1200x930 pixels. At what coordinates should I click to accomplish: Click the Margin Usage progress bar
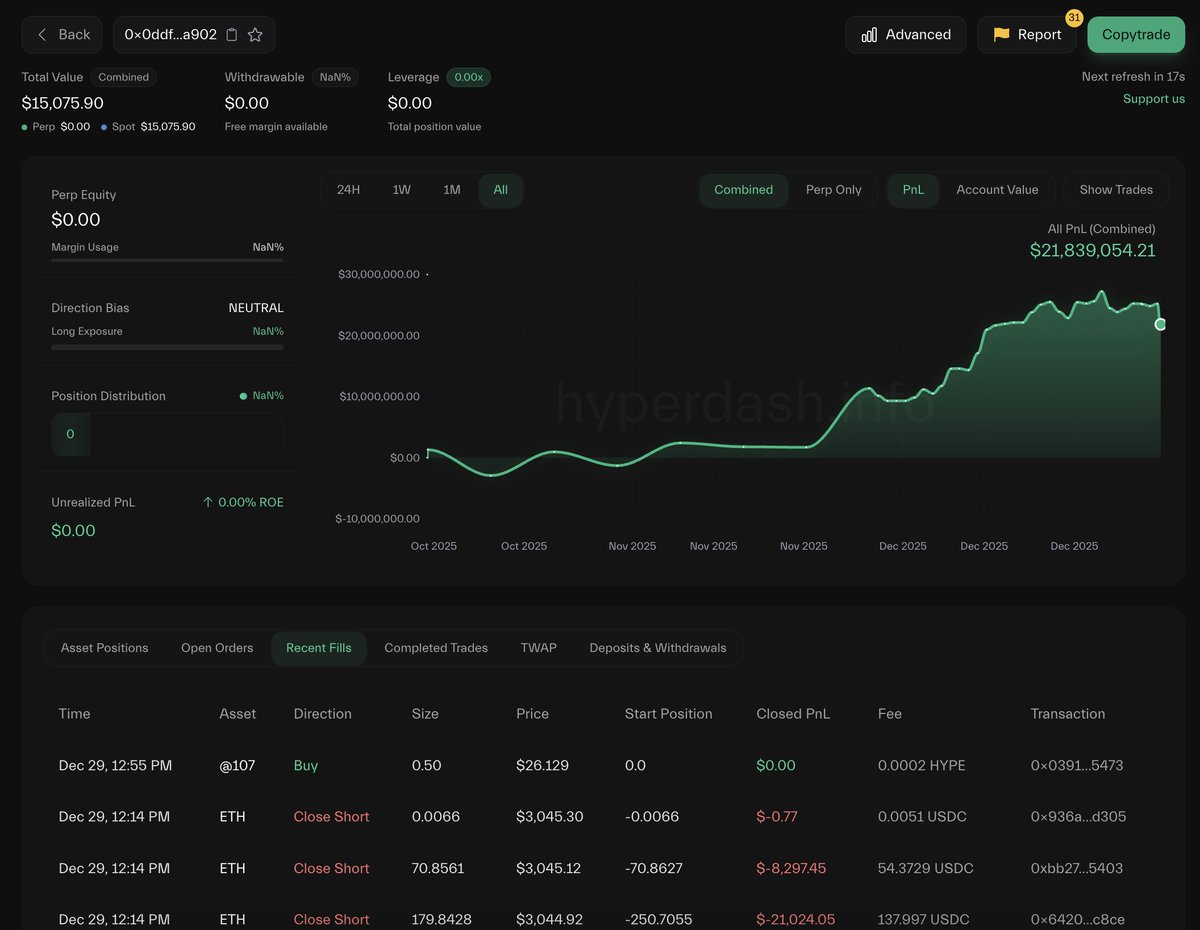tap(167, 260)
